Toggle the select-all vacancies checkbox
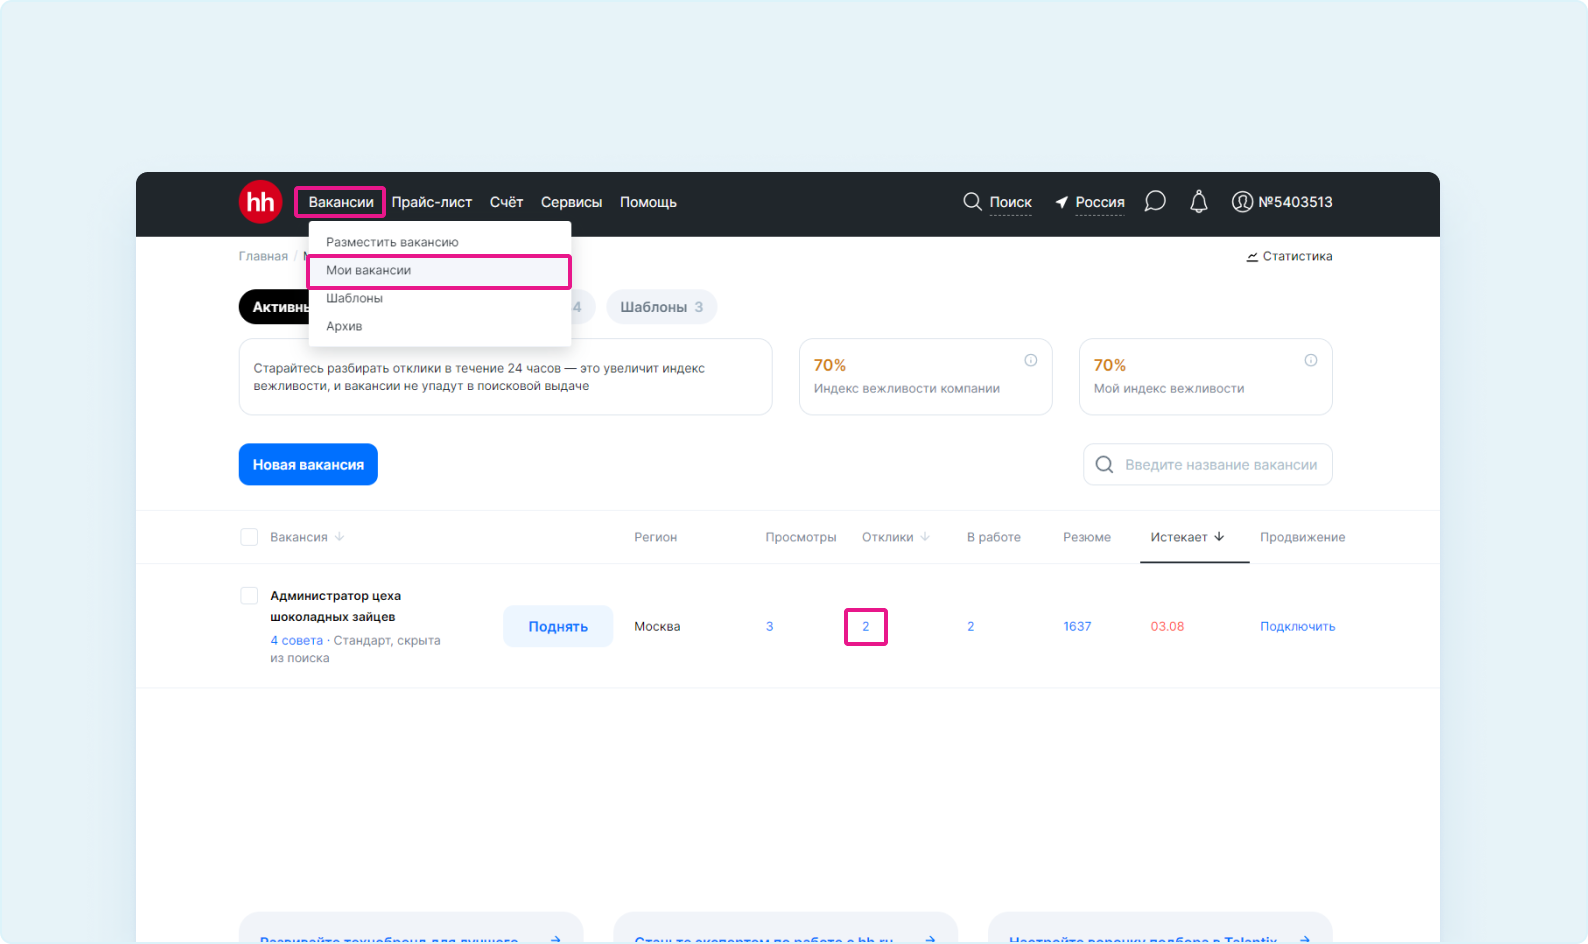Image resolution: width=1588 pixels, height=944 pixels. pos(249,537)
